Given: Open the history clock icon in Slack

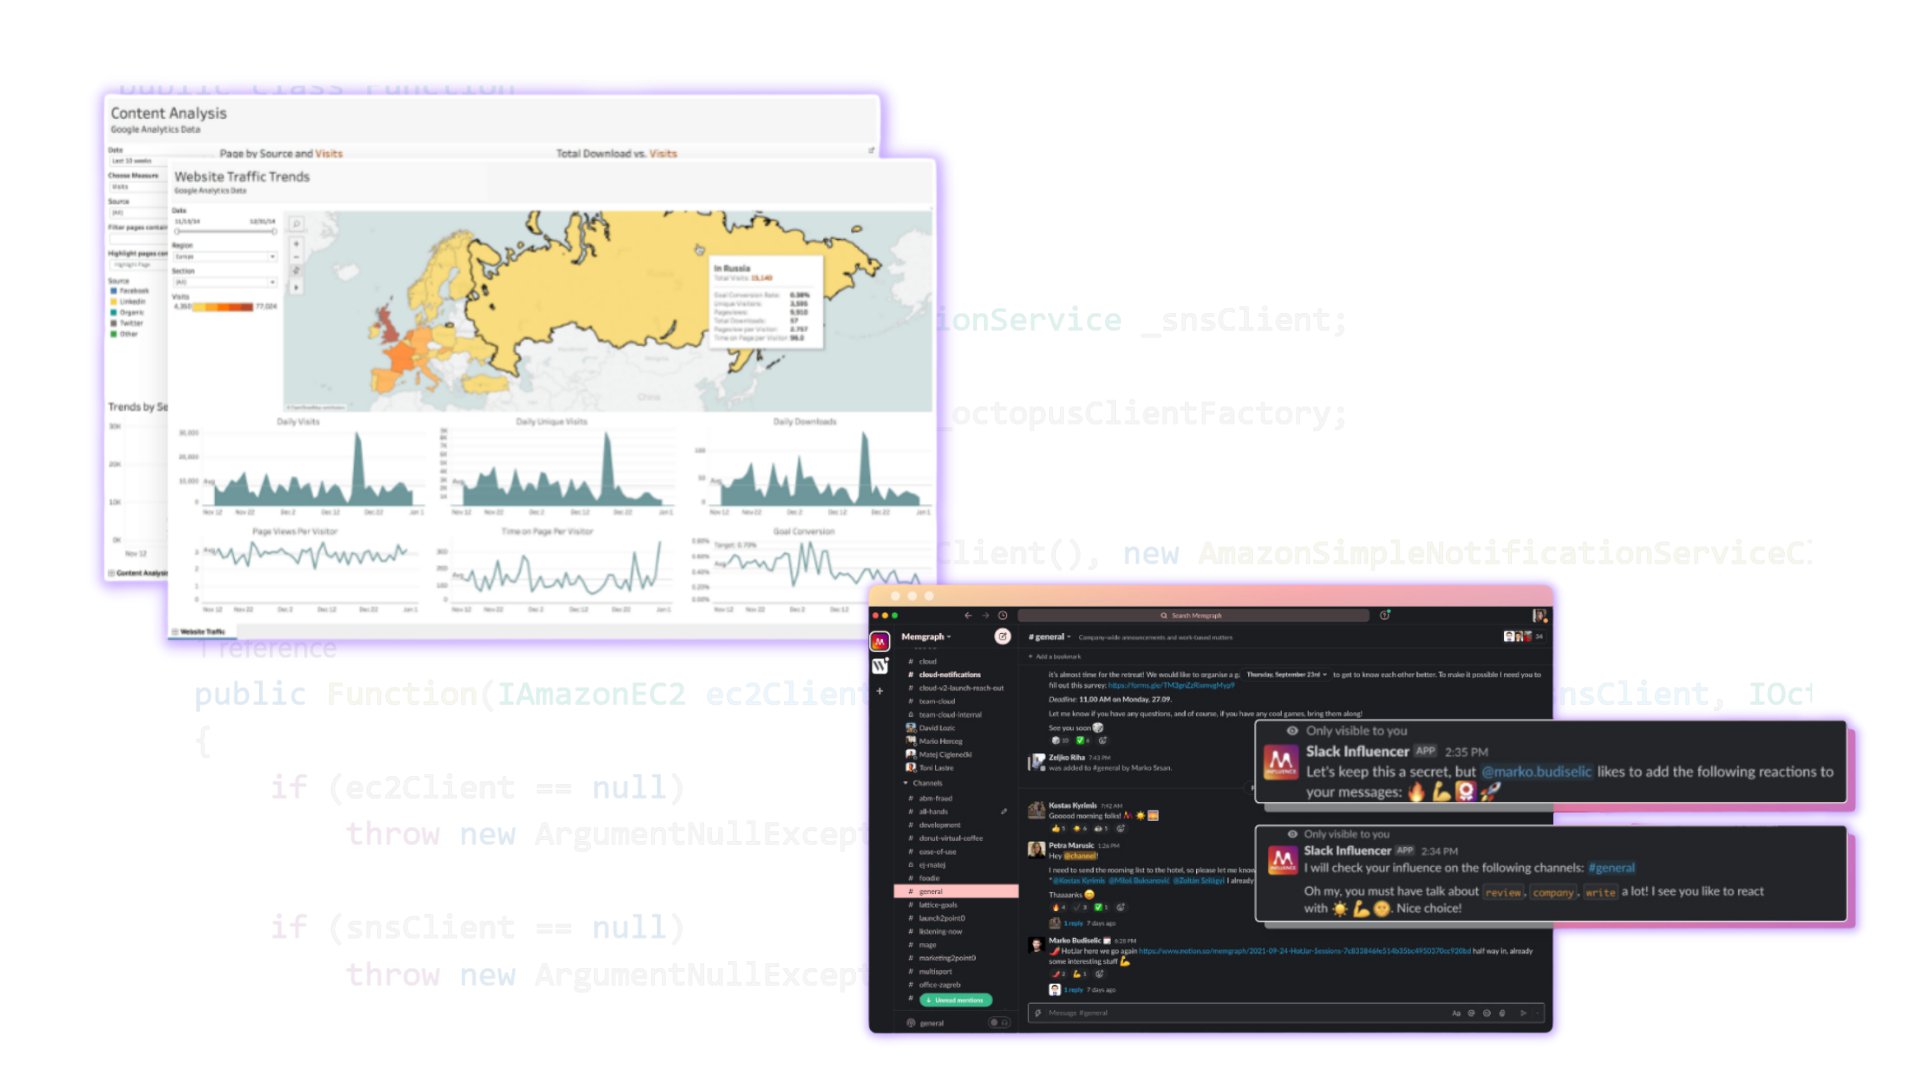Looking at the screenshot, I should [1003, 616].
